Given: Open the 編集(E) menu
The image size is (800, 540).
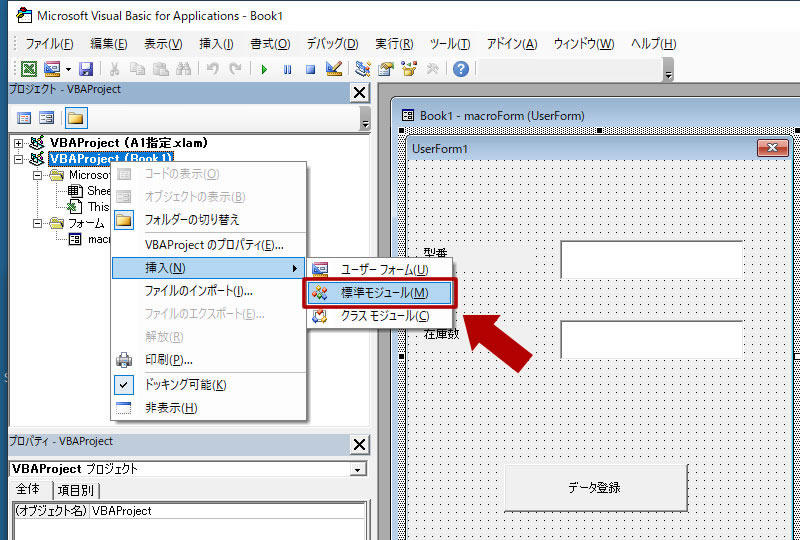Looking at the screenshot, I should pyautogui.click(x=109, y=44).
